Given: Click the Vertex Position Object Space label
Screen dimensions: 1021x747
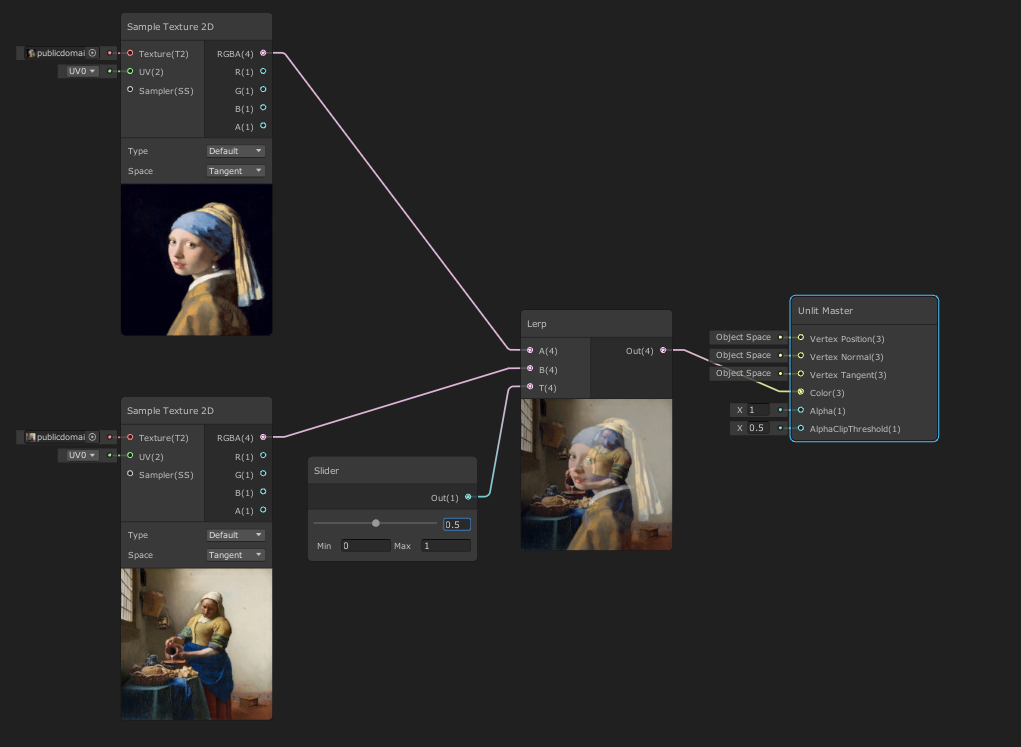Looking at the screenshot, I should tap(743, 337).
